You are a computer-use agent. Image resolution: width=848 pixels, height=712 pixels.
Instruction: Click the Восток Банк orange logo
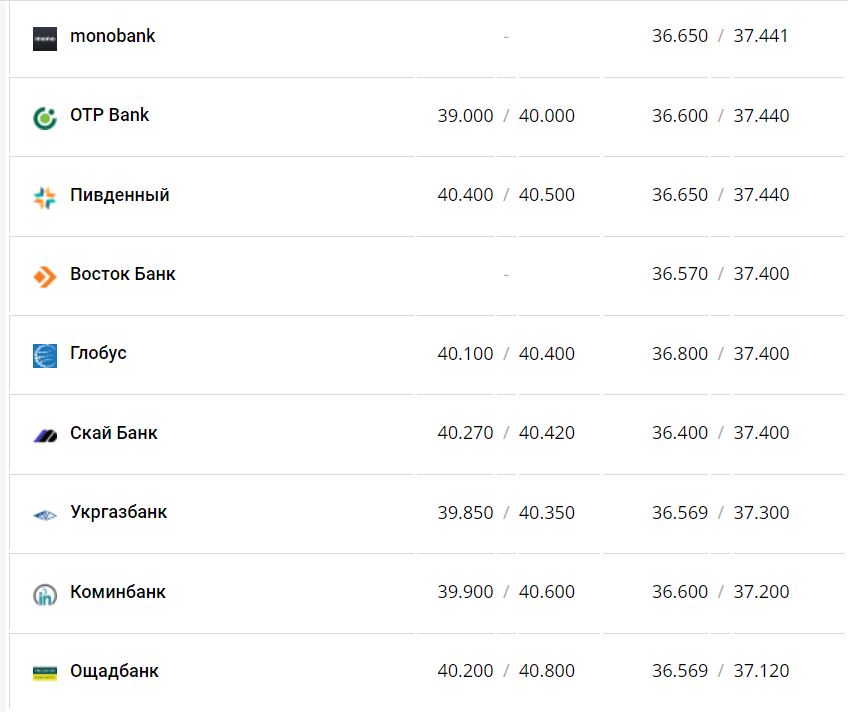[45, 276]
